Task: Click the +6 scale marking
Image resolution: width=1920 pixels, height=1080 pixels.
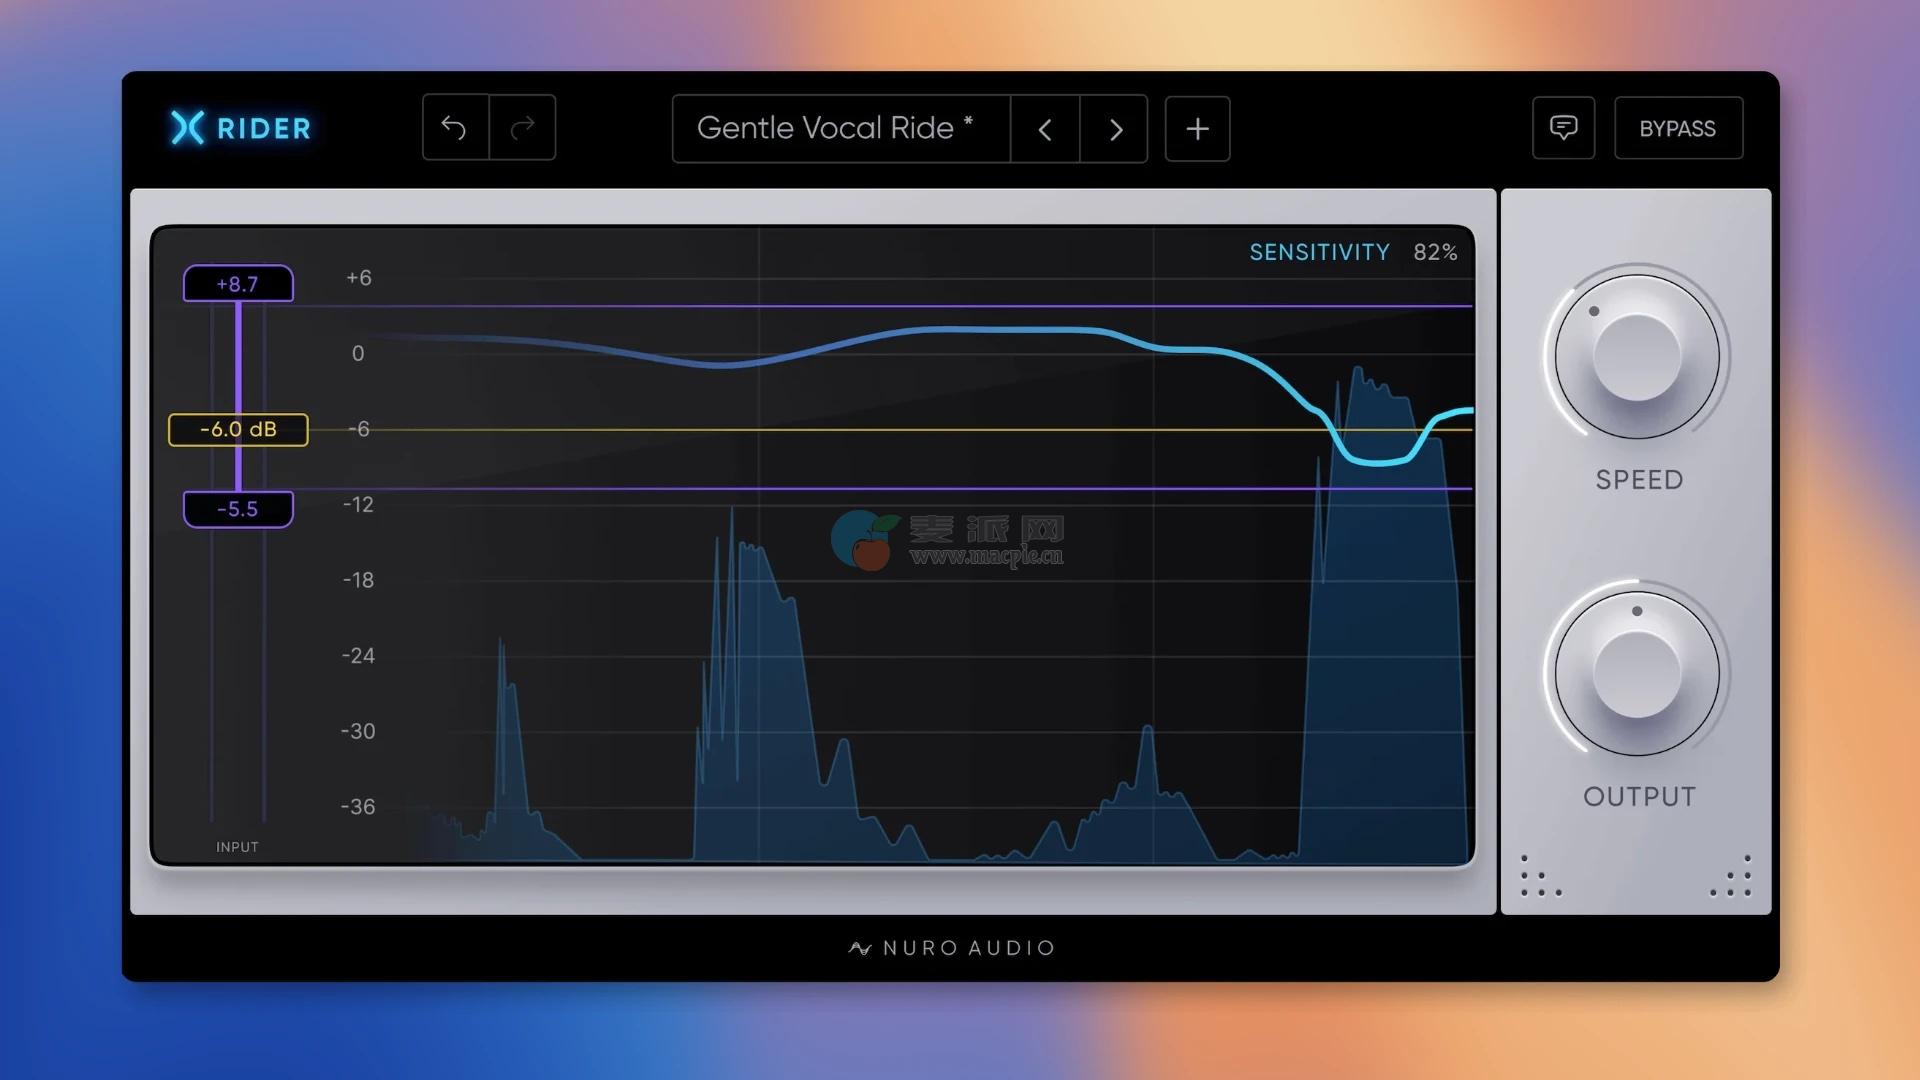Action: point(359,278)
